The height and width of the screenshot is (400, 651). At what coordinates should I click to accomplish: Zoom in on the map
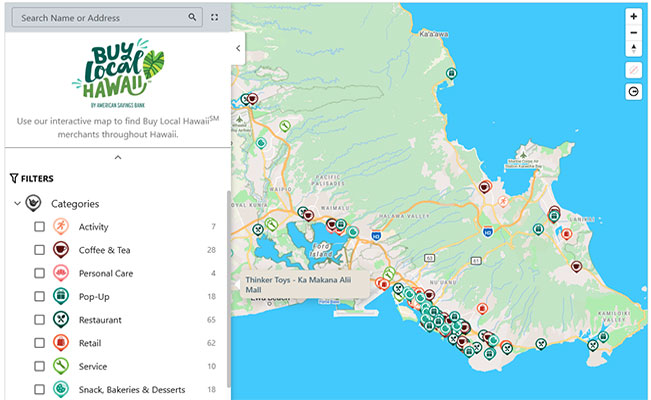pyautogui.click(x=634, y=17)
